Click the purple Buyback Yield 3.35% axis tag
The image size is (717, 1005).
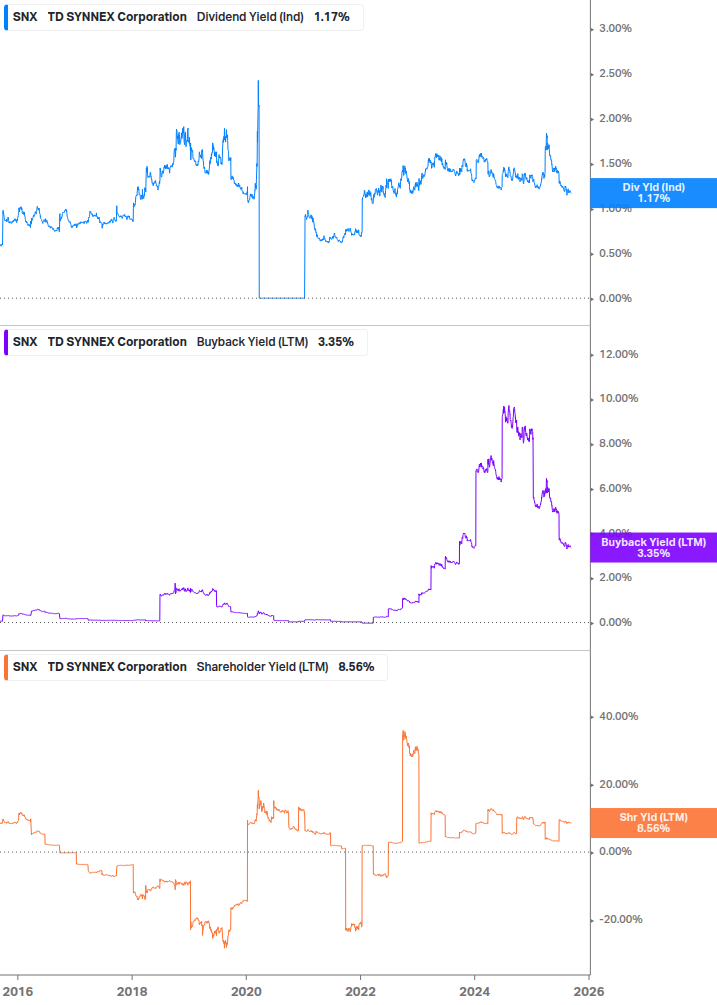[654, 548]
